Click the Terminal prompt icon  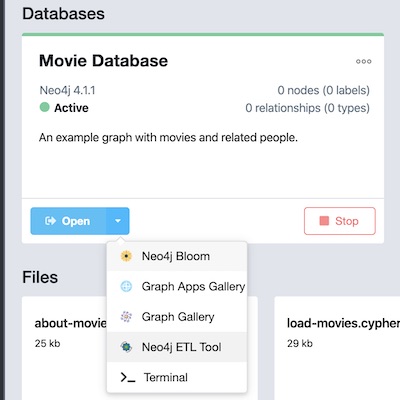coord(128,377)
